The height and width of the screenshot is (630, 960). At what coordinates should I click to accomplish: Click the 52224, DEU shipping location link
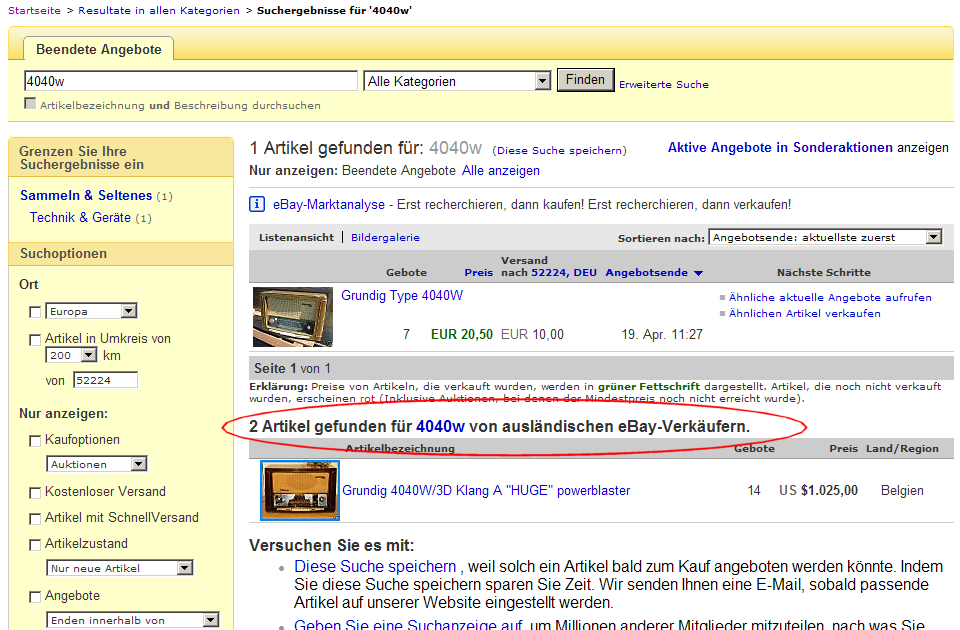[564, 272]
